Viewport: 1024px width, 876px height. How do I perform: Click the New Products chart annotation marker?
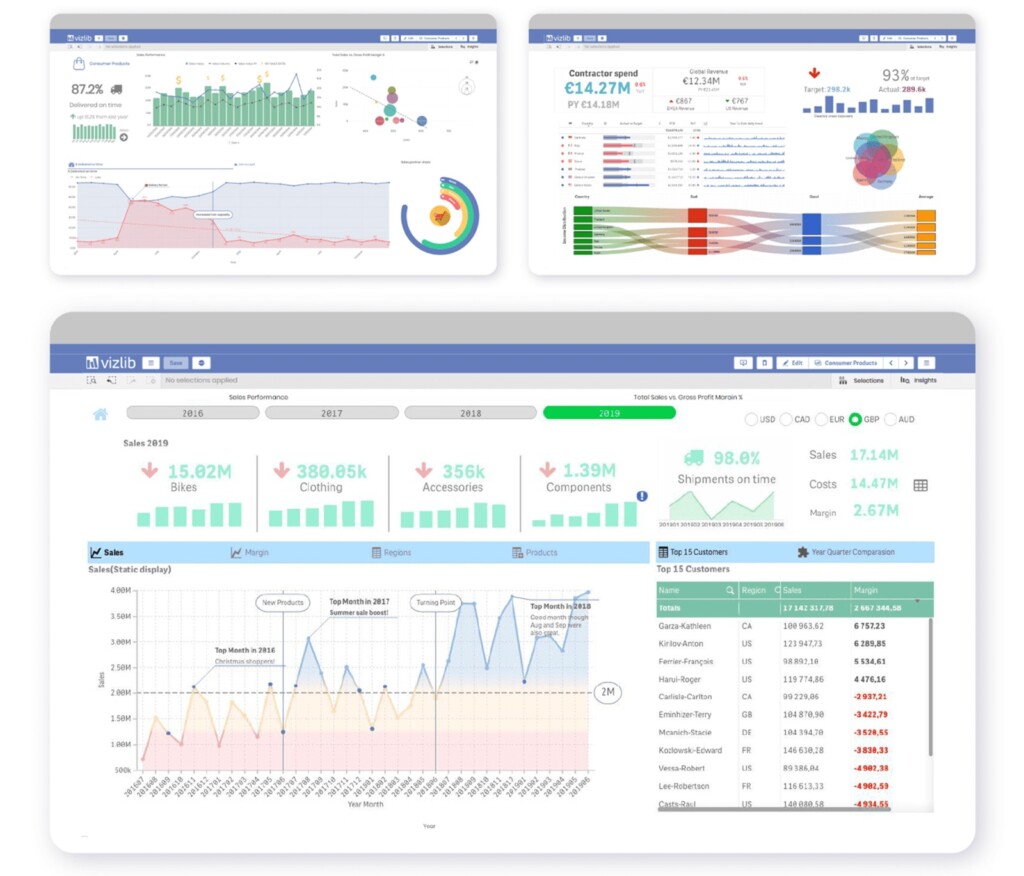pos(283,603)
